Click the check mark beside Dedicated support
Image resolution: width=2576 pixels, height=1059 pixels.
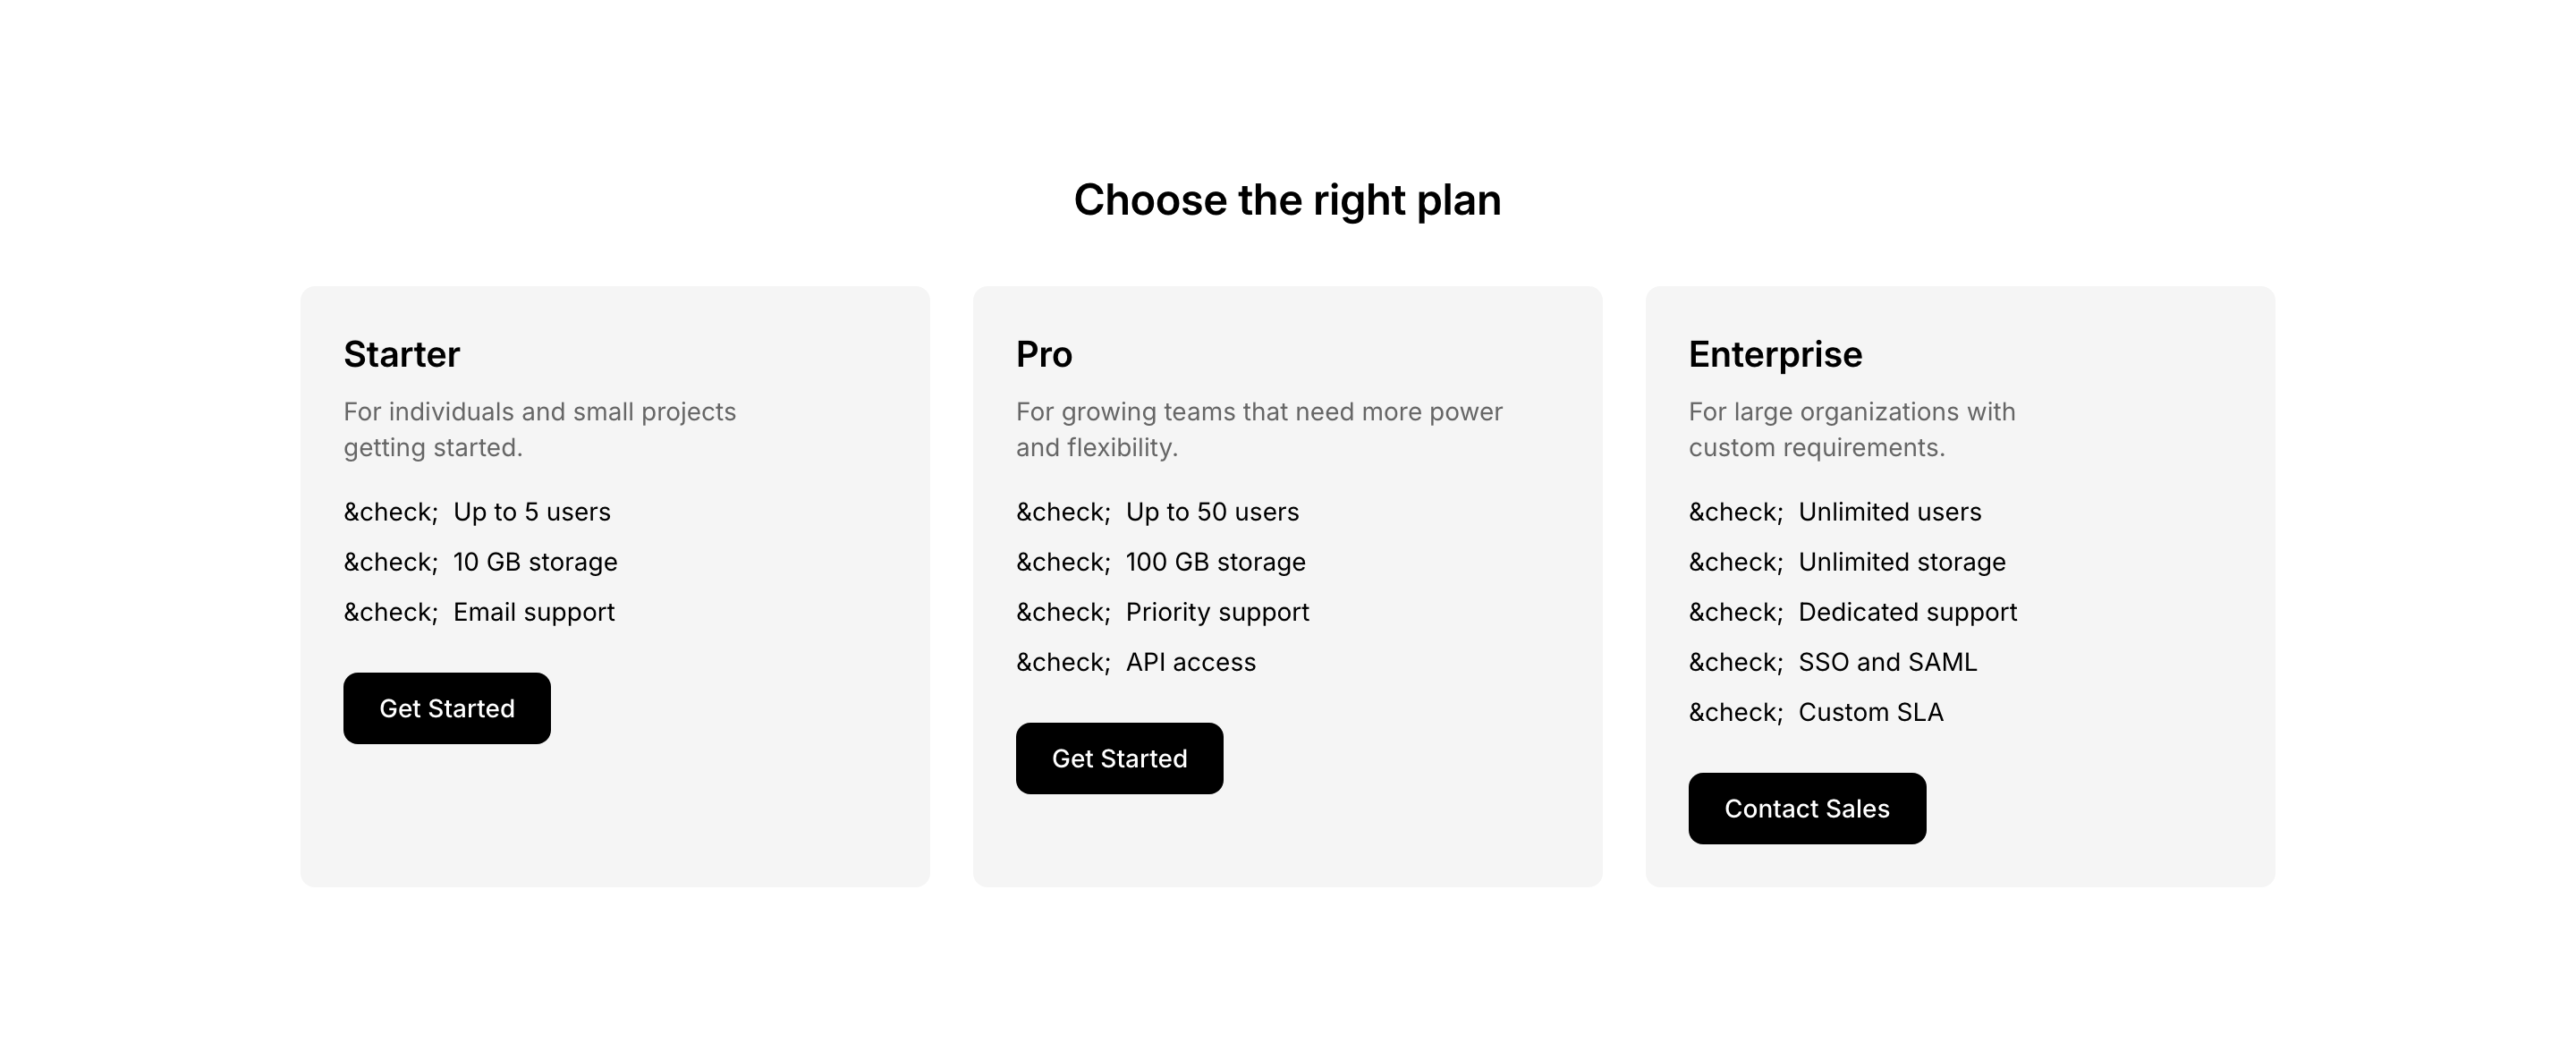pos(1735,612)
